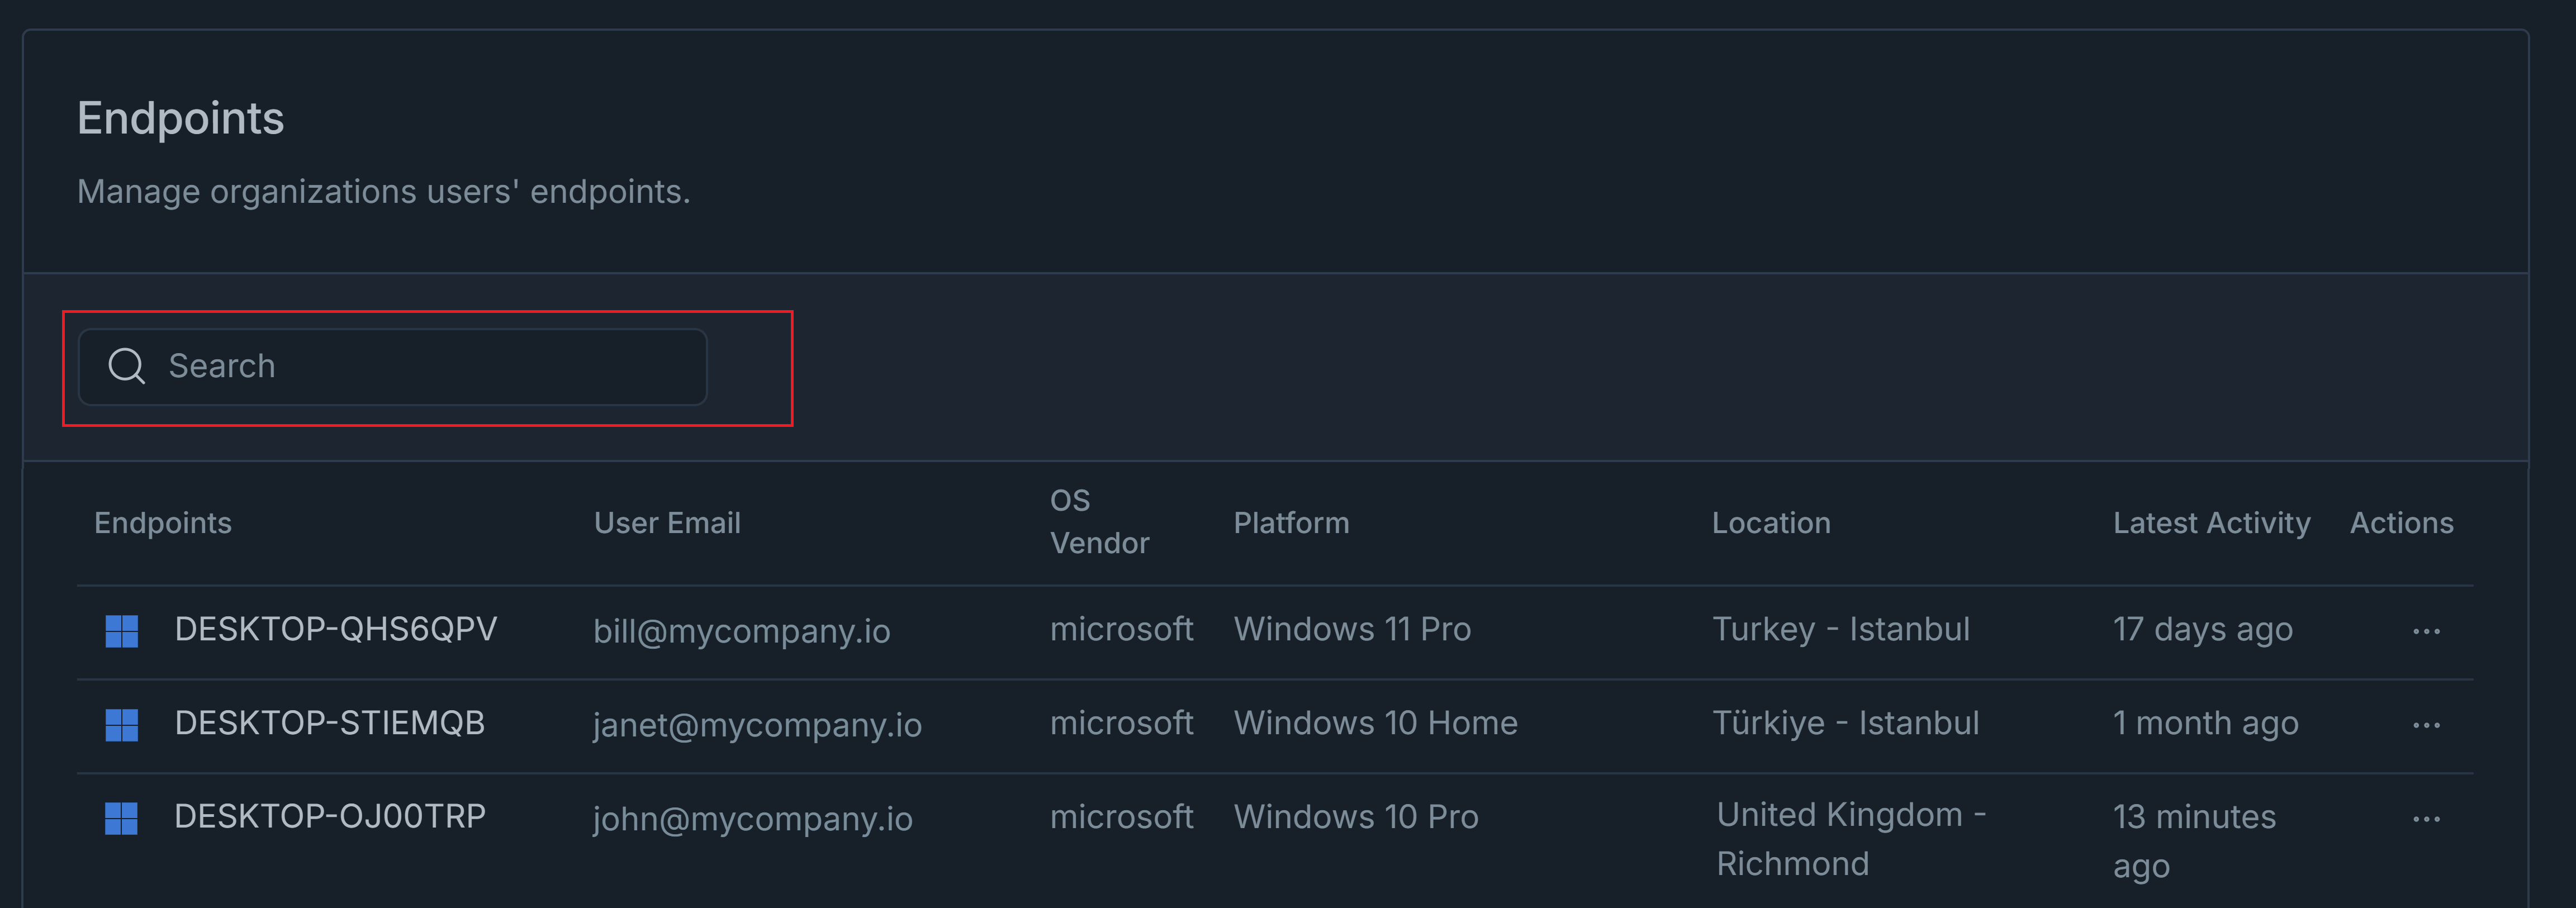Click Windows 10 Home platform cell
Viewport: 2576px width, 908px height.
(x=1375, y=723)
